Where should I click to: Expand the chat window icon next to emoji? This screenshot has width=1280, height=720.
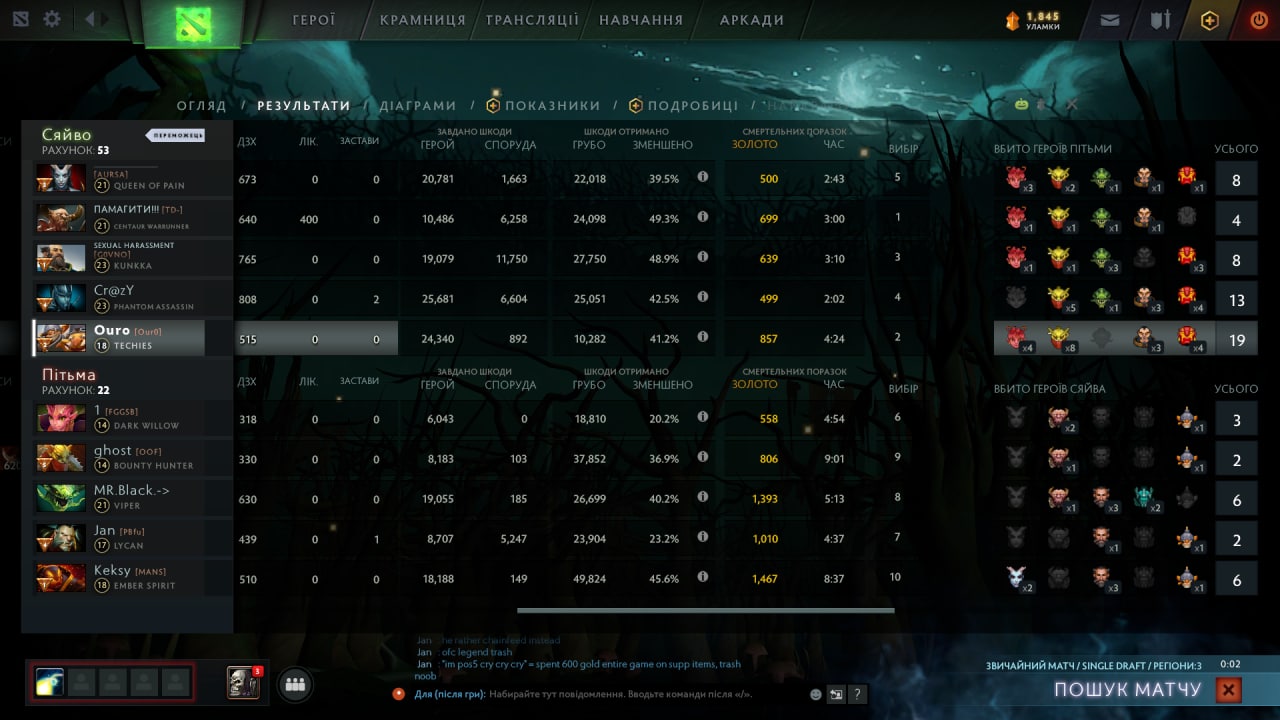(x=836, y=694)
